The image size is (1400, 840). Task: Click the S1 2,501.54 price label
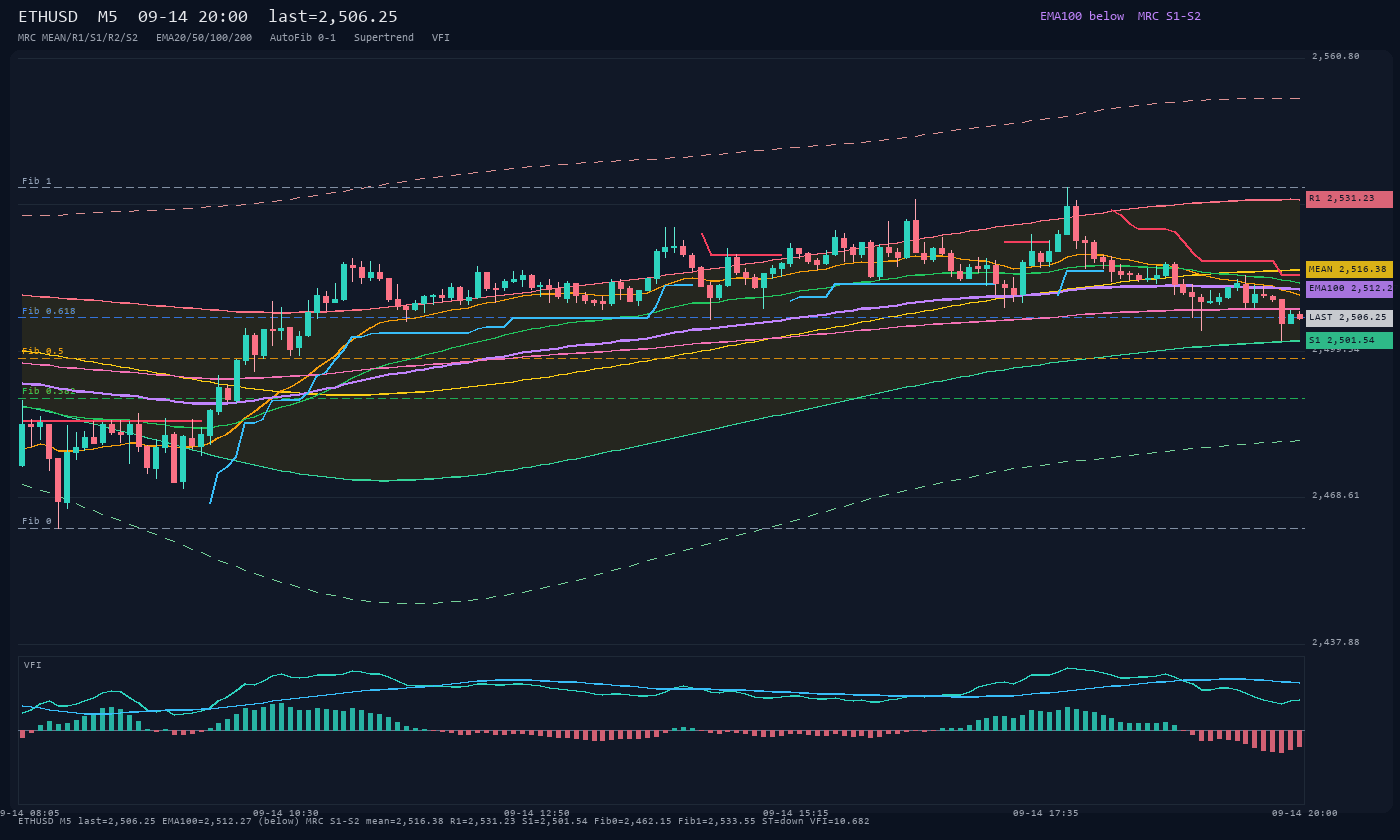click(1349, 341)
